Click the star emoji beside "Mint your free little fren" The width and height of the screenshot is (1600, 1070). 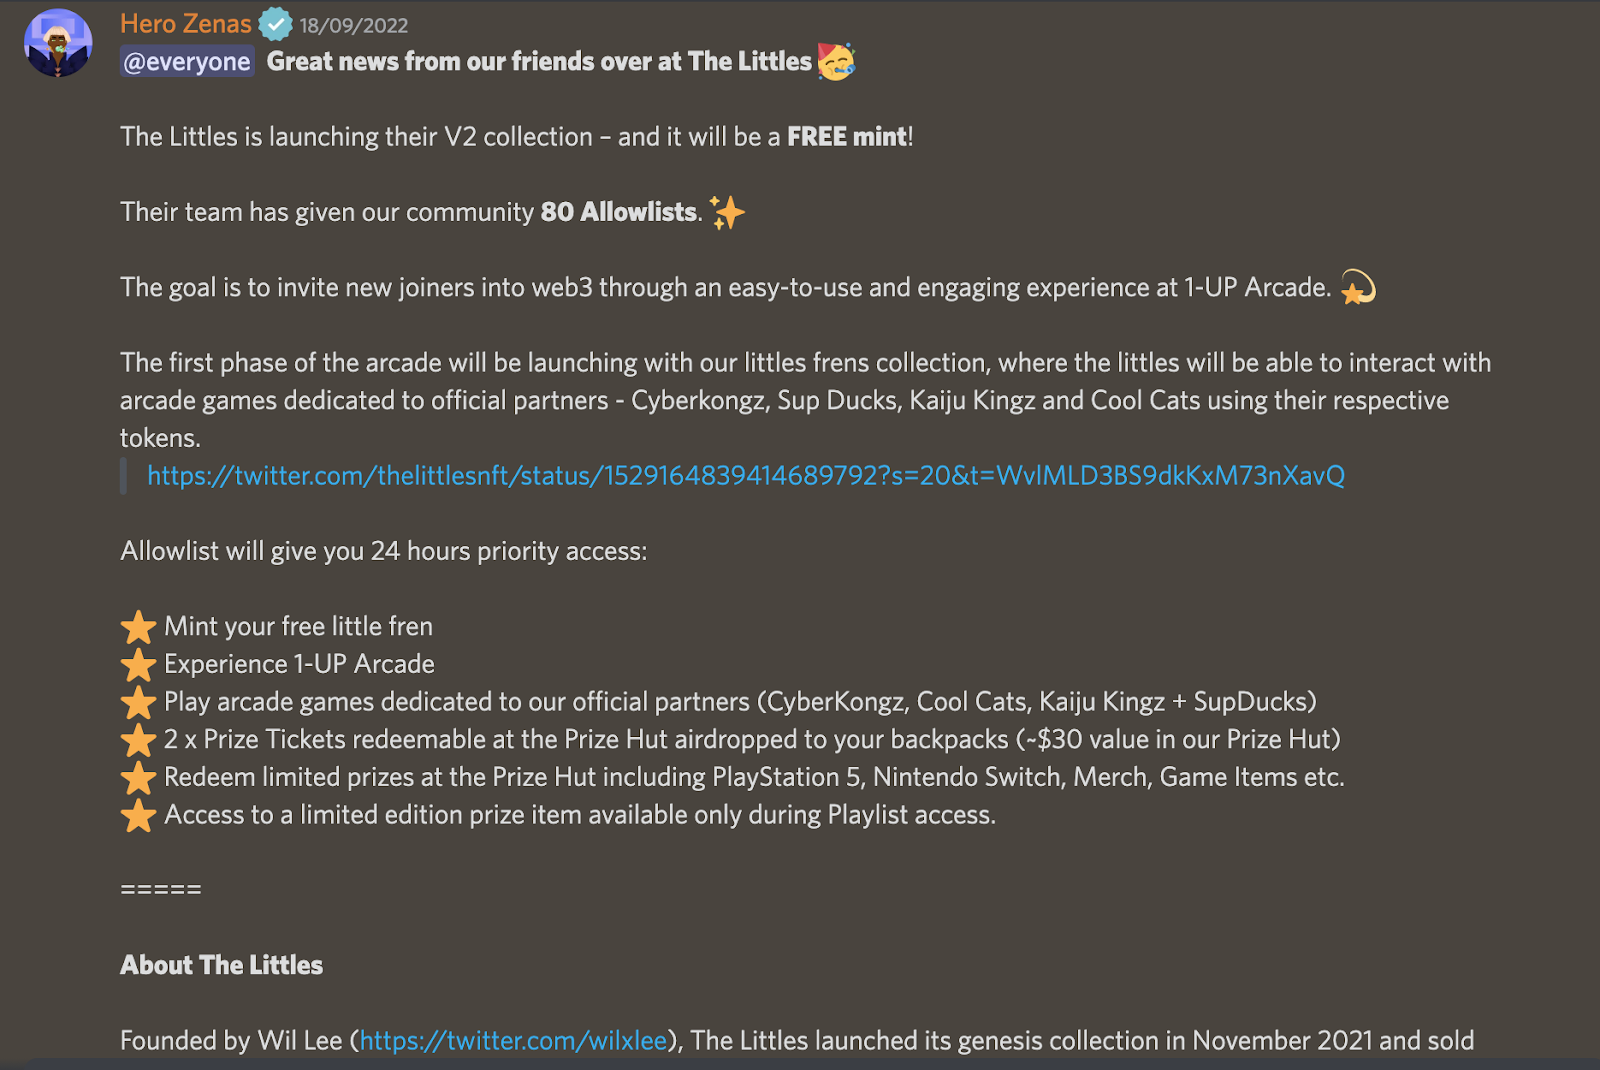(138, 627)
